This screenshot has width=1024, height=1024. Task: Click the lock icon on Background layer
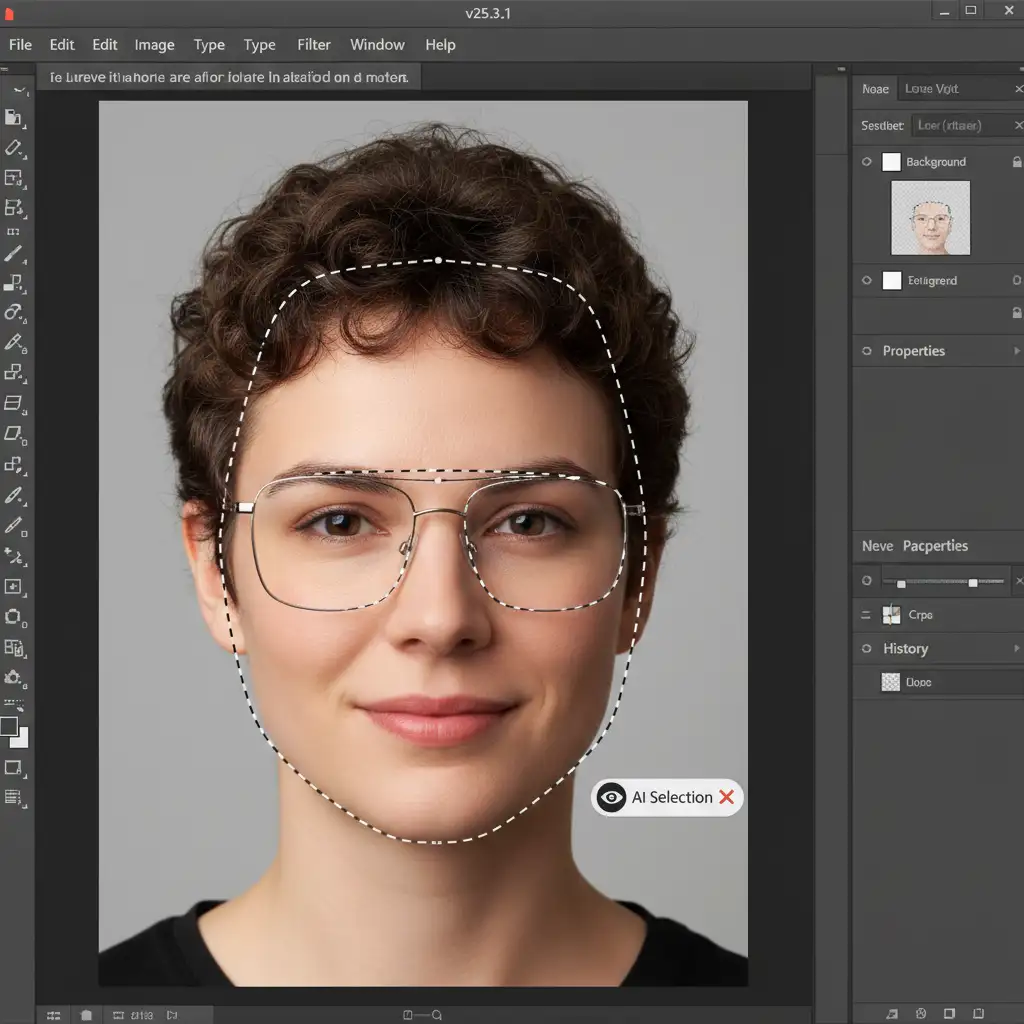tap(1017, 162)
